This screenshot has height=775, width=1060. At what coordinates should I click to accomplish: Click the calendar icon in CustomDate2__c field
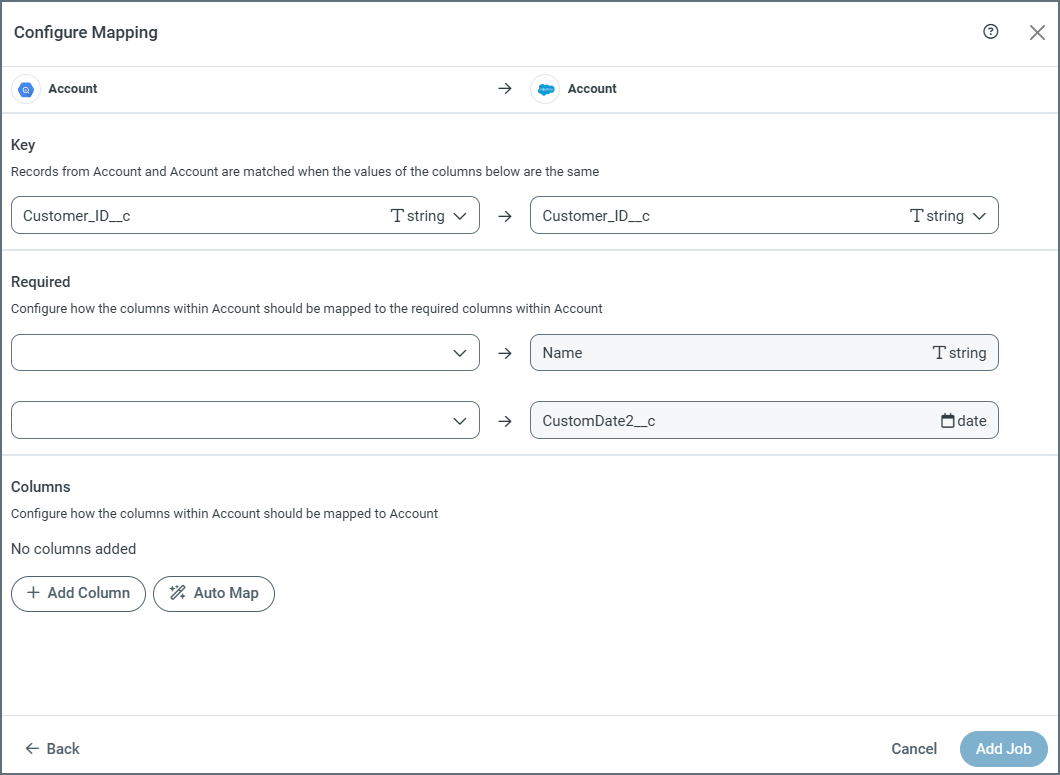coord(946,420)
